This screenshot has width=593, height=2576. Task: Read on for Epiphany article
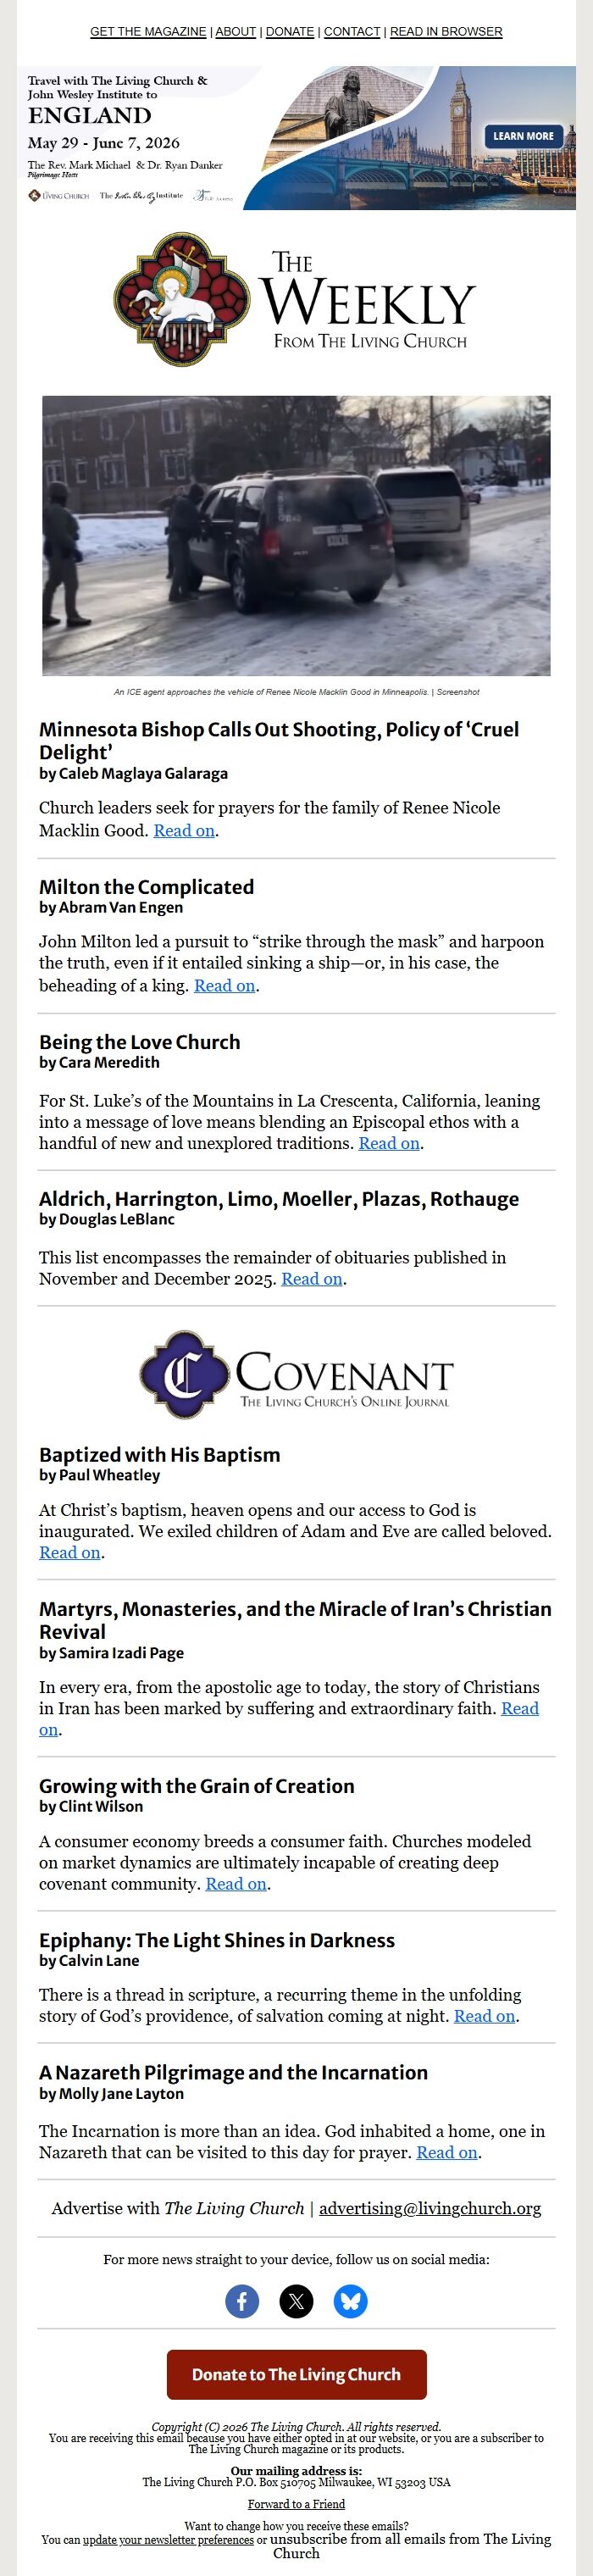click(484, 2016)
